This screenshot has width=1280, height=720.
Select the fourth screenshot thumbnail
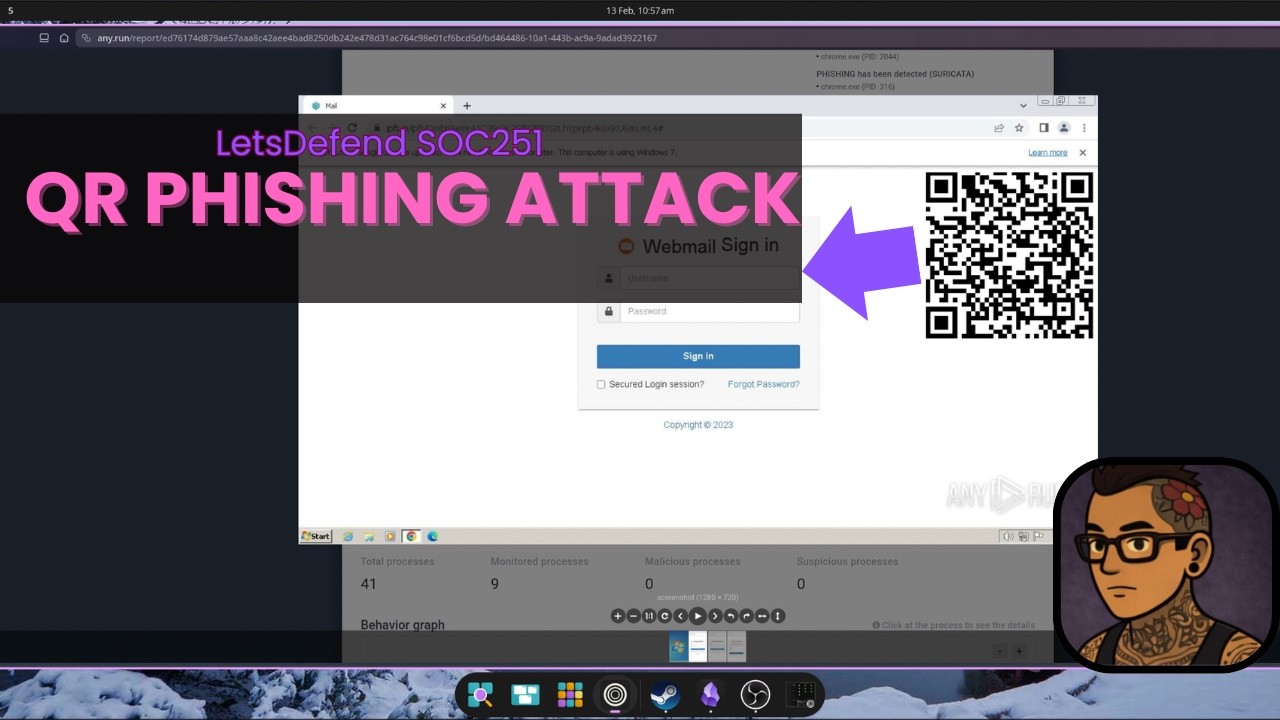pos(737,647)
